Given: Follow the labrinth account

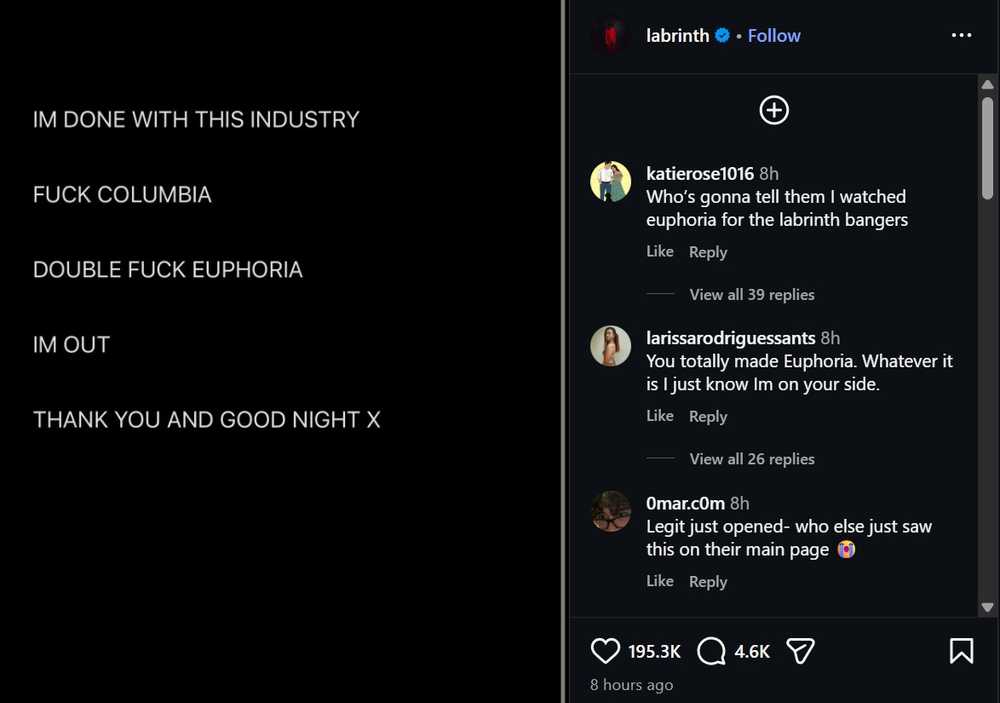Looking at the screenshot, I should coord(774,35).
